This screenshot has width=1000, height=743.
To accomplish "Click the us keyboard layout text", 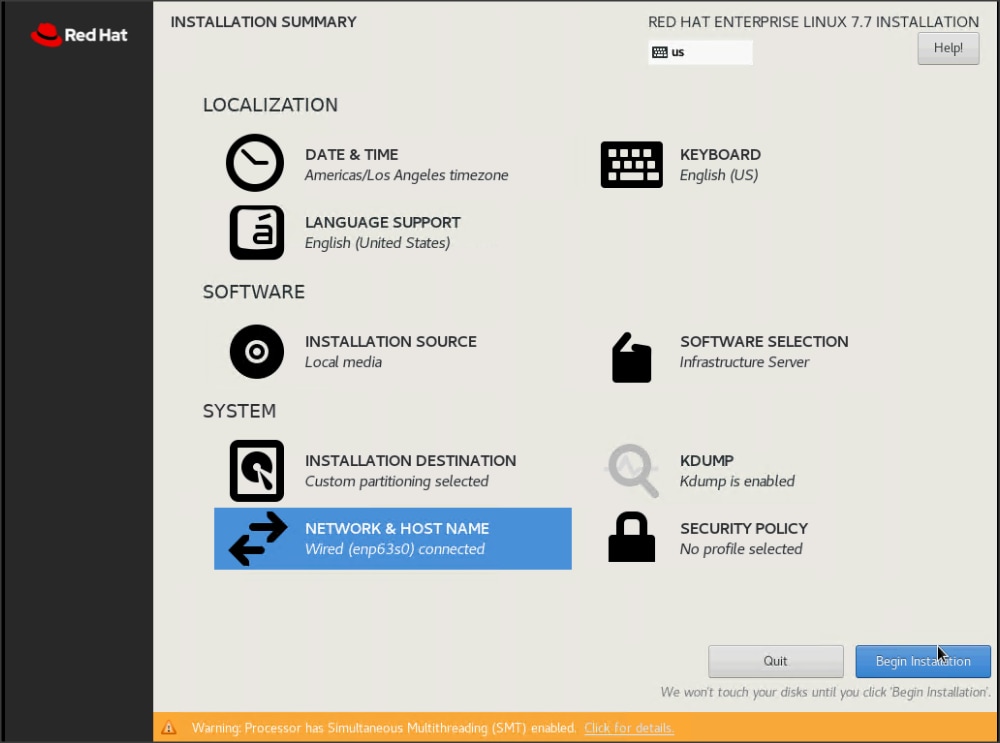I will (x=677, y=52).
